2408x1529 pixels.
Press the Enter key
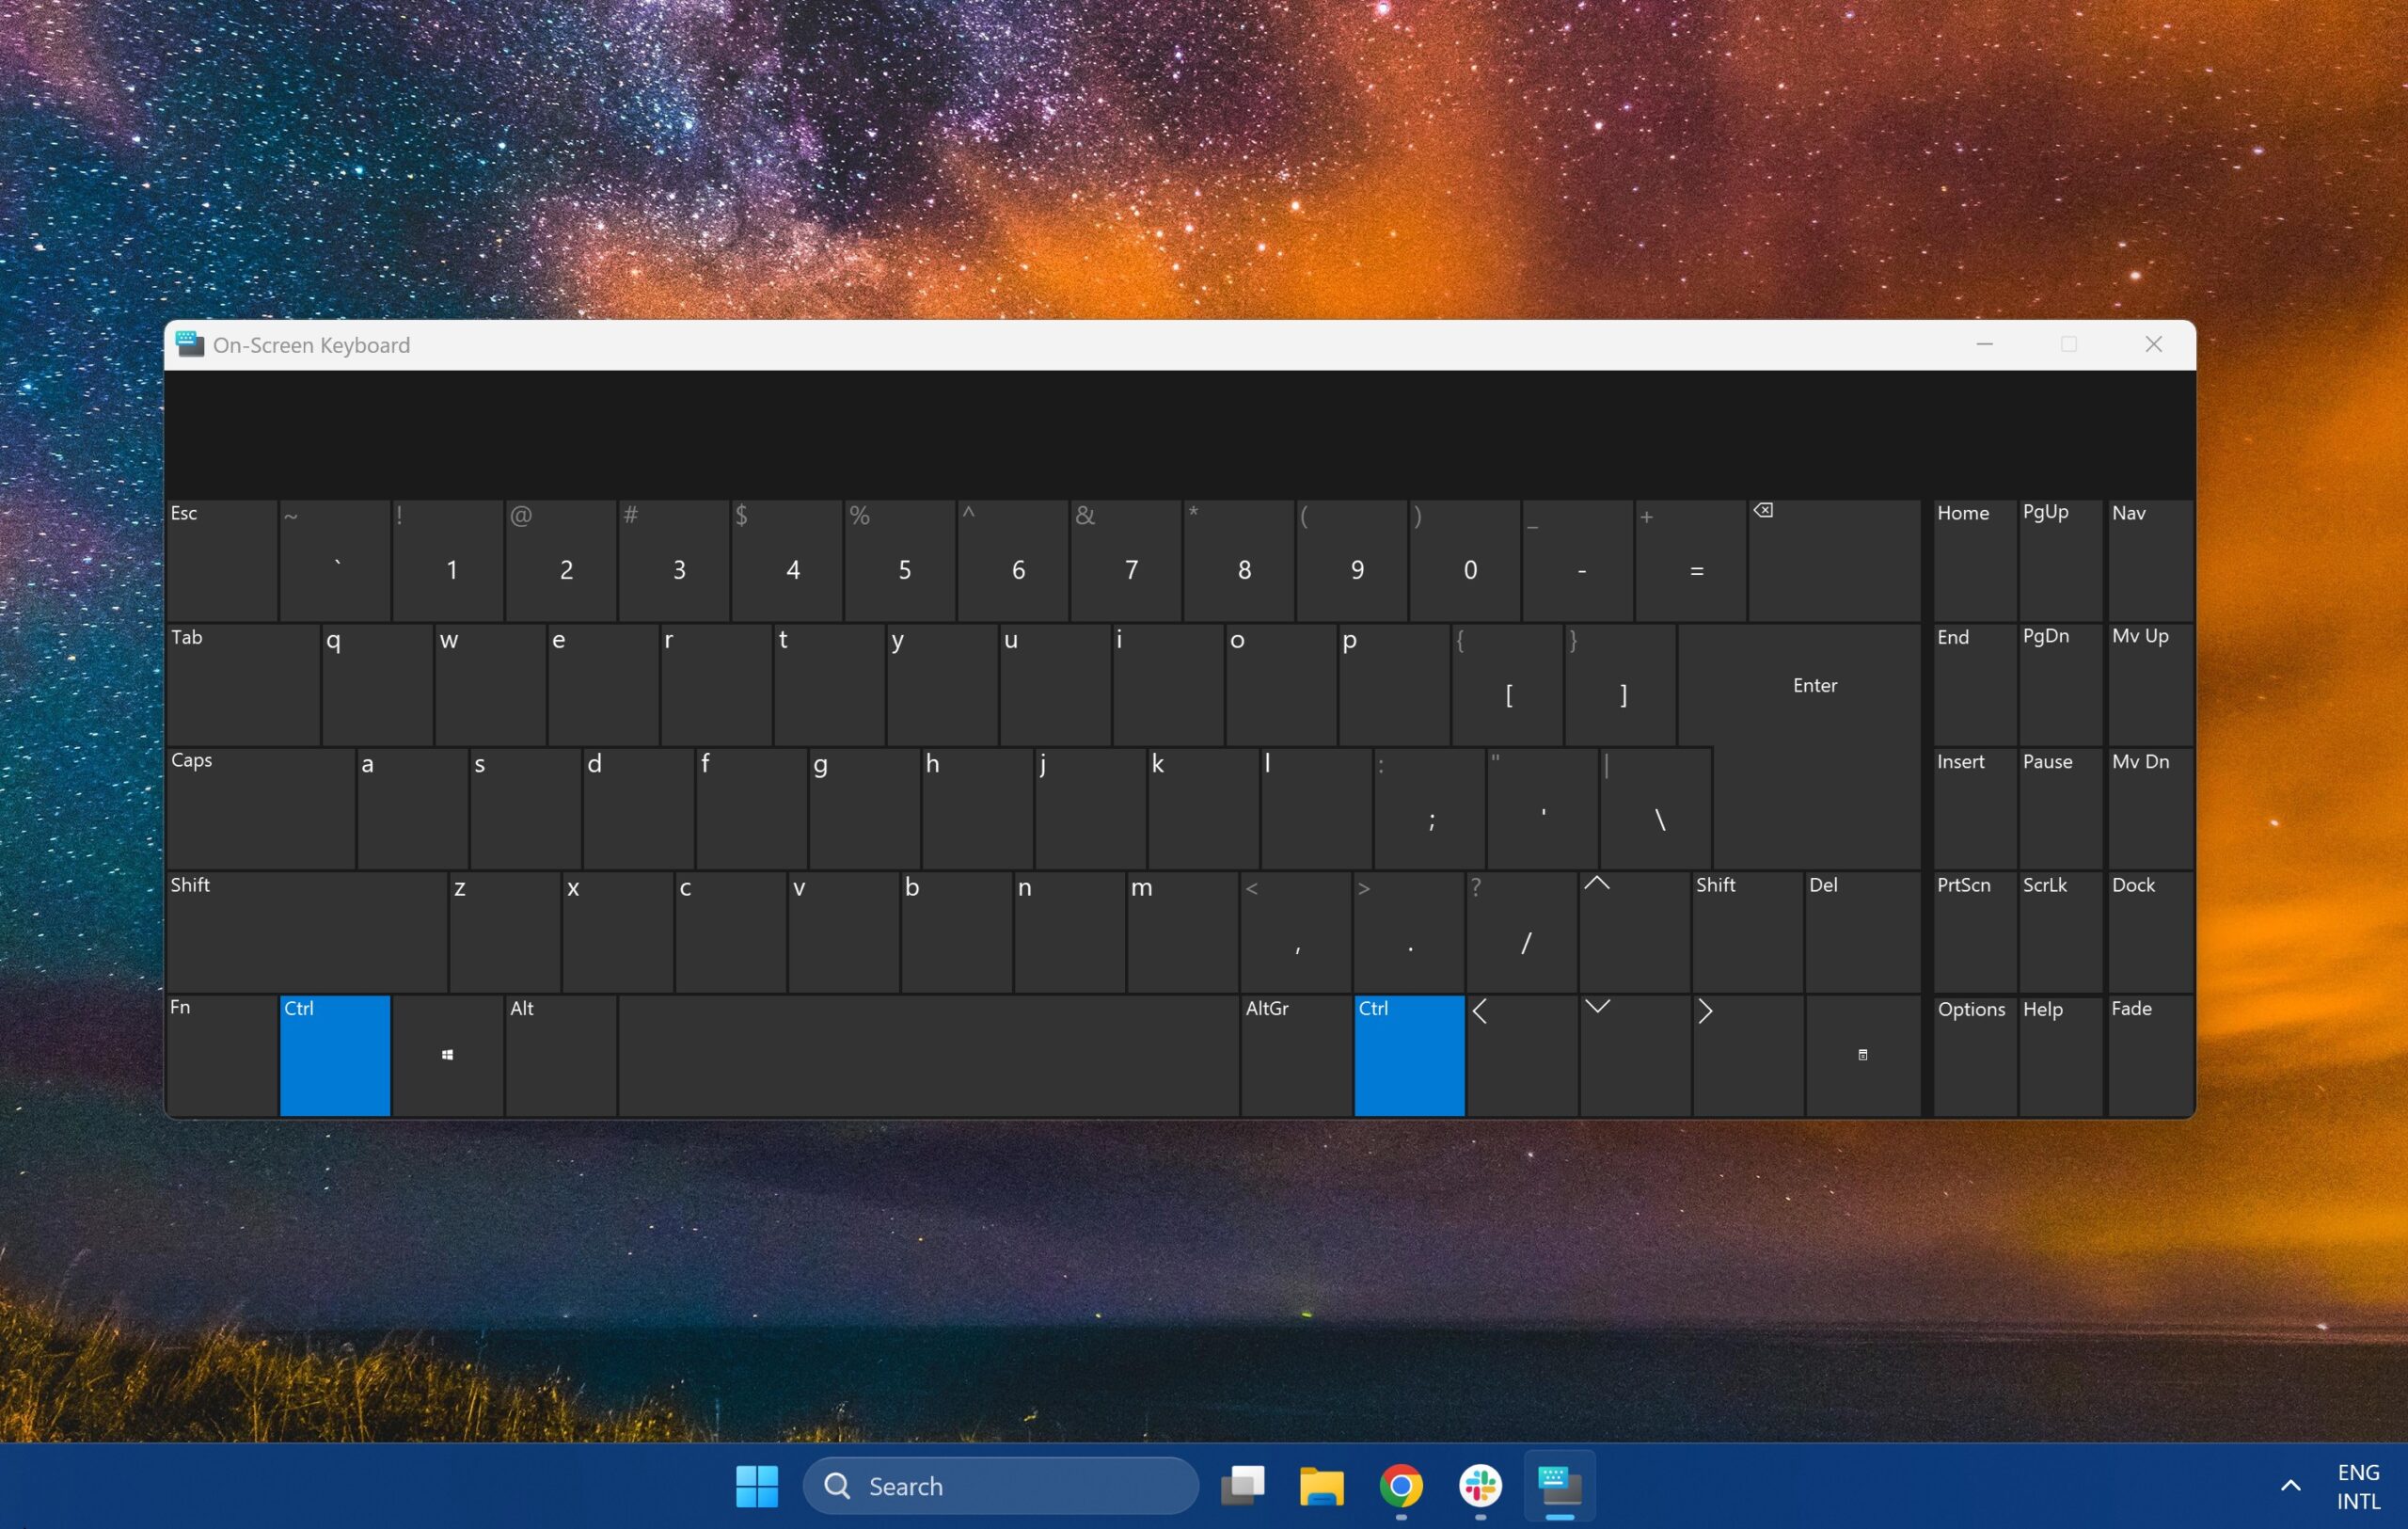pyautogui.click(x=1814, y=685)
